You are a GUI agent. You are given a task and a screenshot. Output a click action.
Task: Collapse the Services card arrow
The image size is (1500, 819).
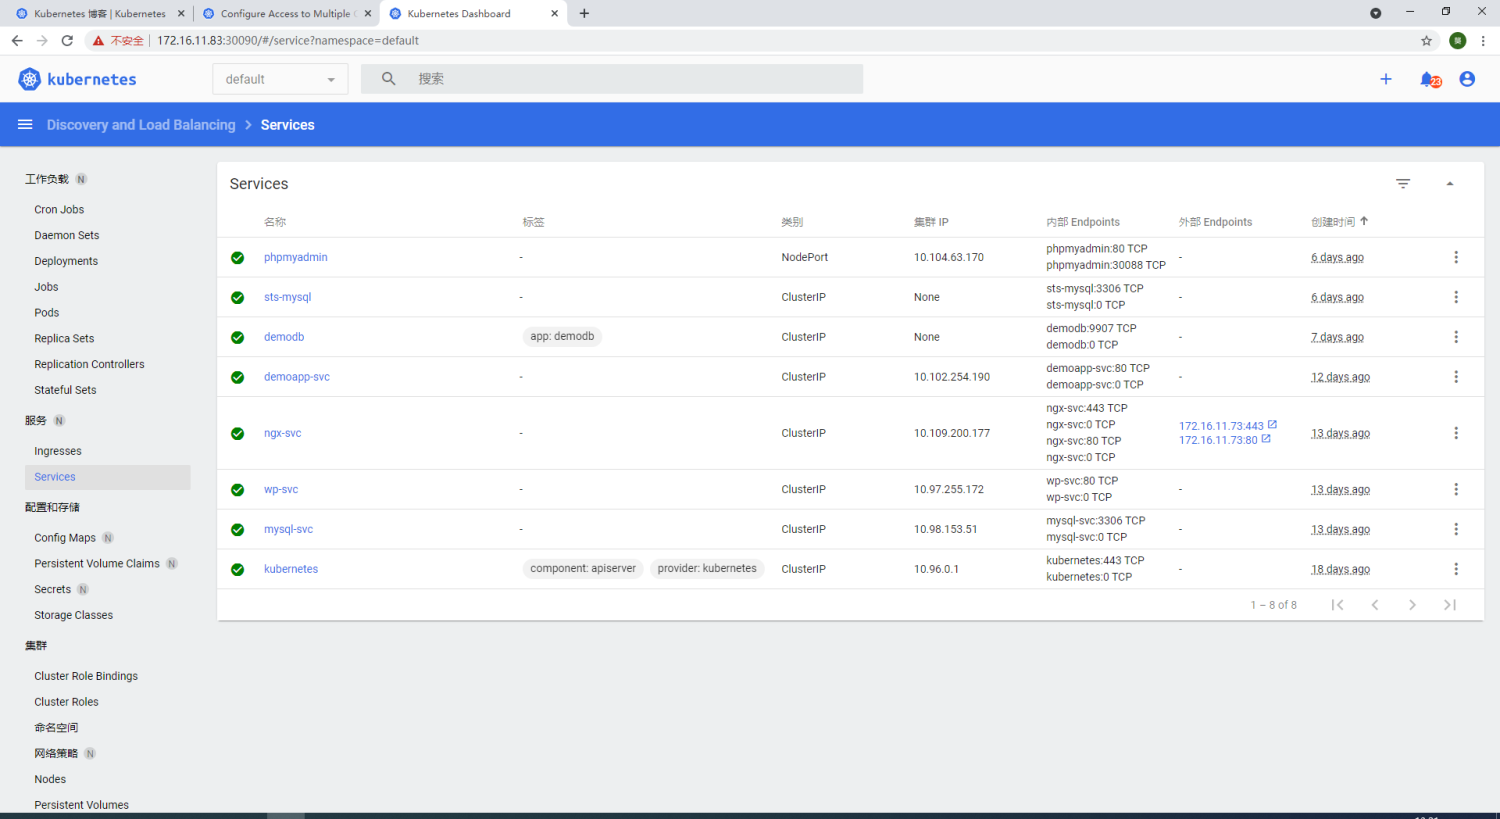click(x=1450, y=183)
